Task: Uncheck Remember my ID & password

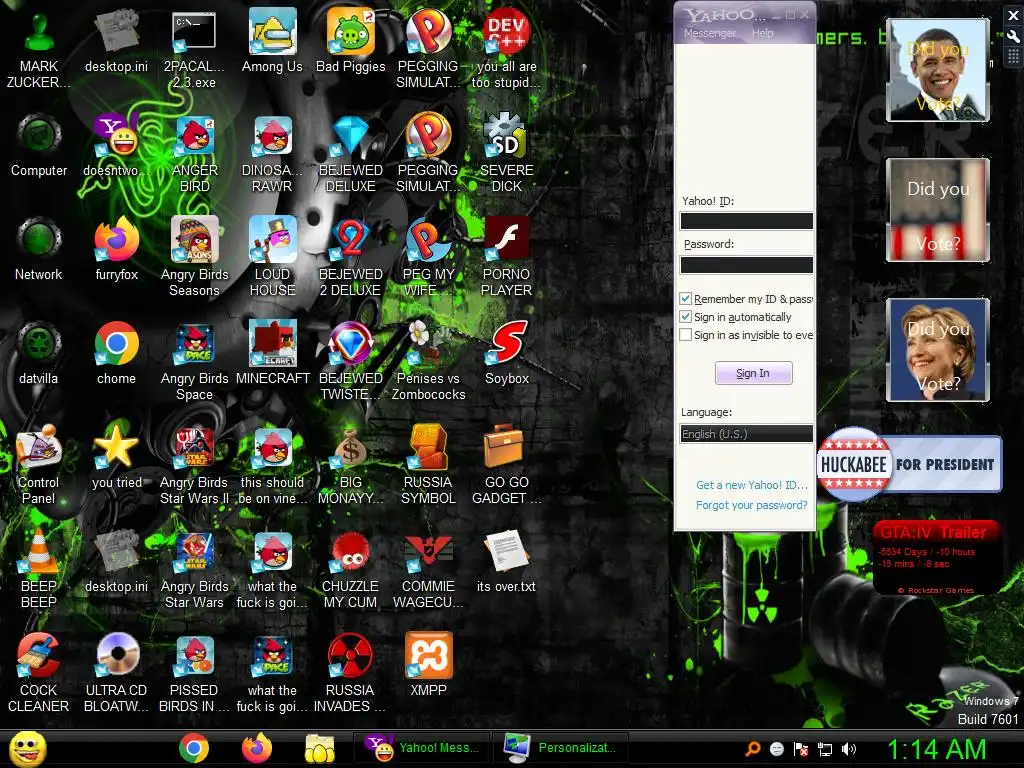Action: [686, 298]
